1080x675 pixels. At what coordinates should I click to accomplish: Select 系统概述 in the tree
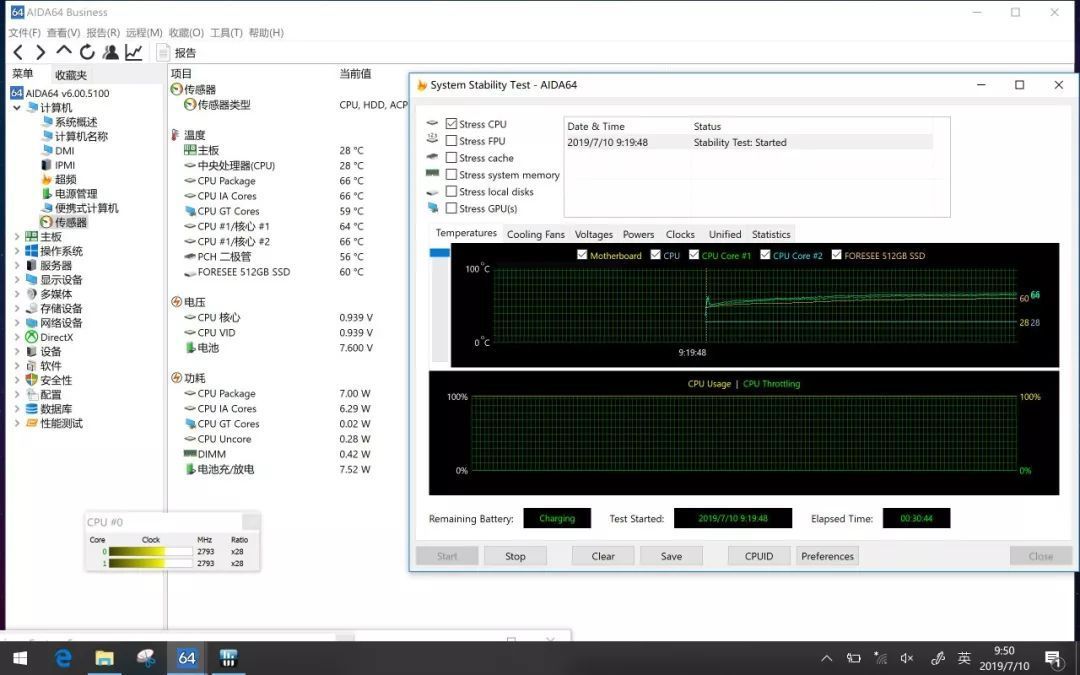70,122
